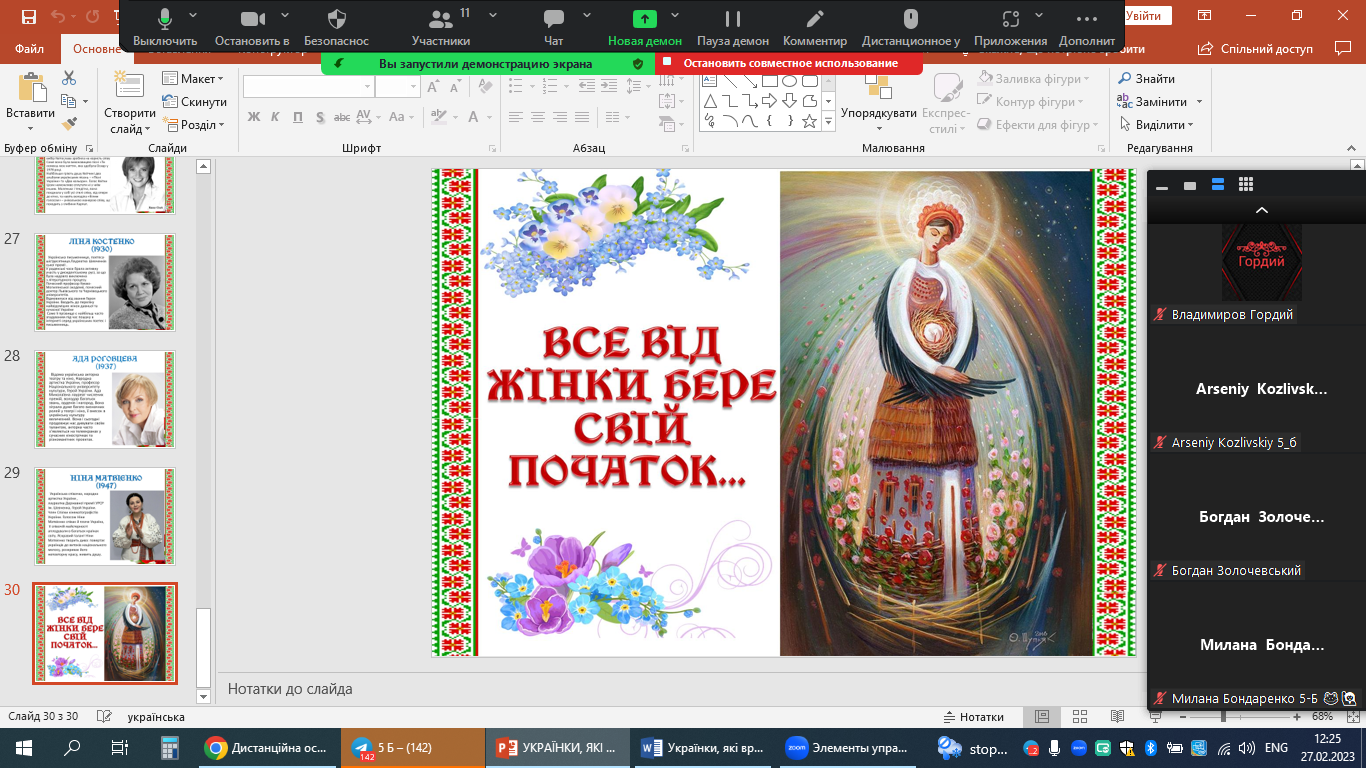Collapse the Zoom video panel chevron
The image size is (1366, 768).
[x=1262, y=210]
